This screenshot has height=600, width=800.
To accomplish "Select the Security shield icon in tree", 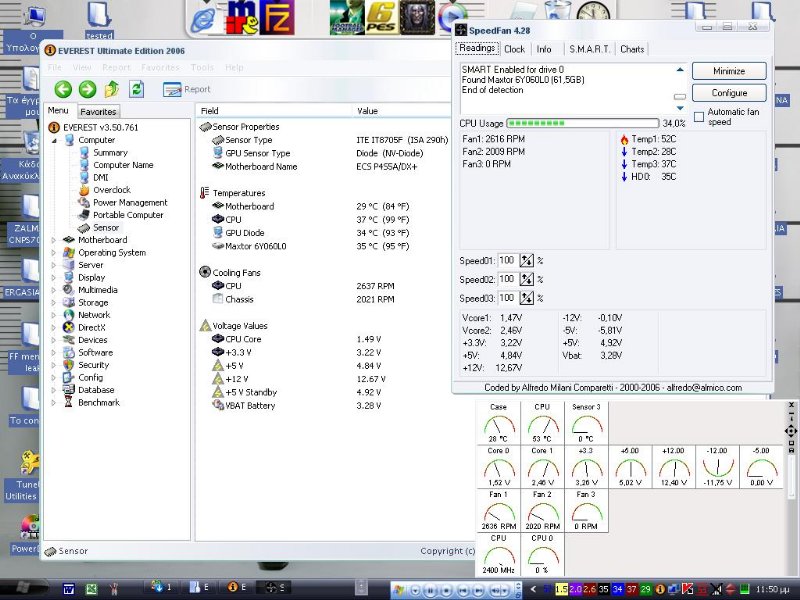I will [68, 365].
